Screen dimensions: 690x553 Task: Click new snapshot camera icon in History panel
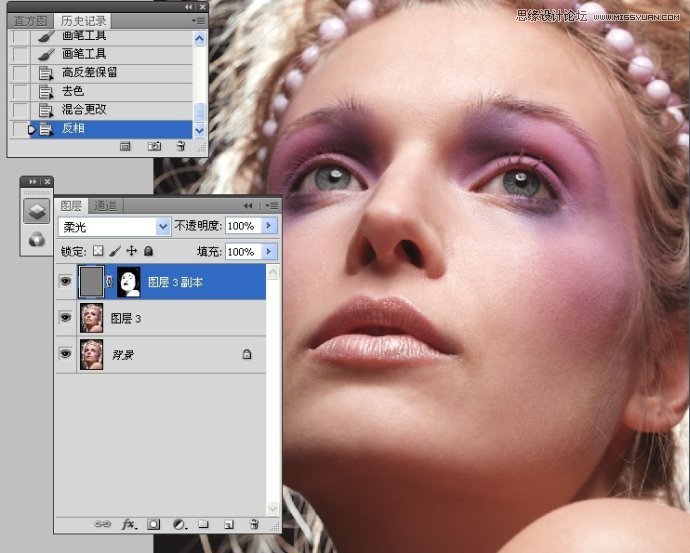pos(154,146)
